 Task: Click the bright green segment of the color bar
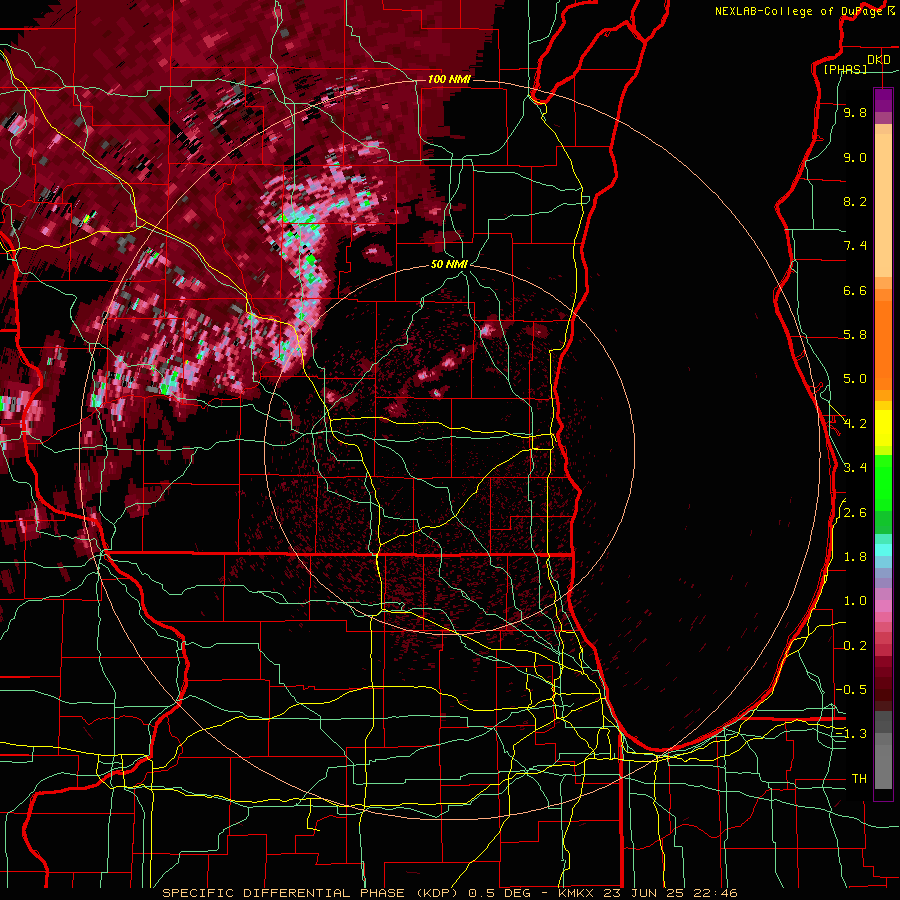point(883,482)
